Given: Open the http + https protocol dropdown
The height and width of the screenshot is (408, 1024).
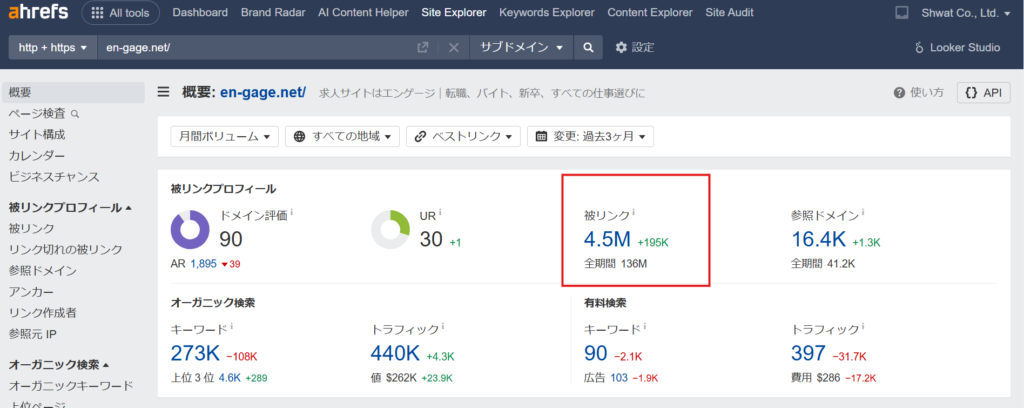Looking at the screenshot, I should 53,48.
